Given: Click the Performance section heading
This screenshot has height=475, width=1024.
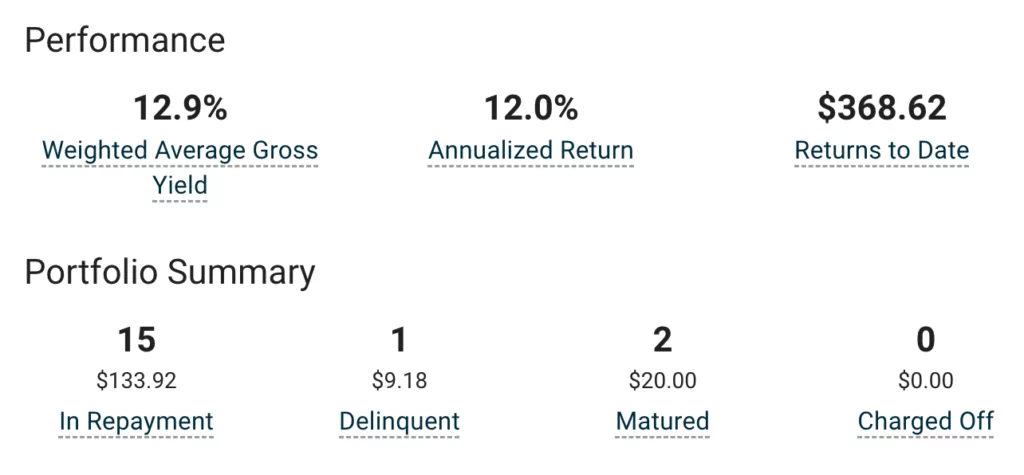Looking at the screenshot, I should point(125,41).
